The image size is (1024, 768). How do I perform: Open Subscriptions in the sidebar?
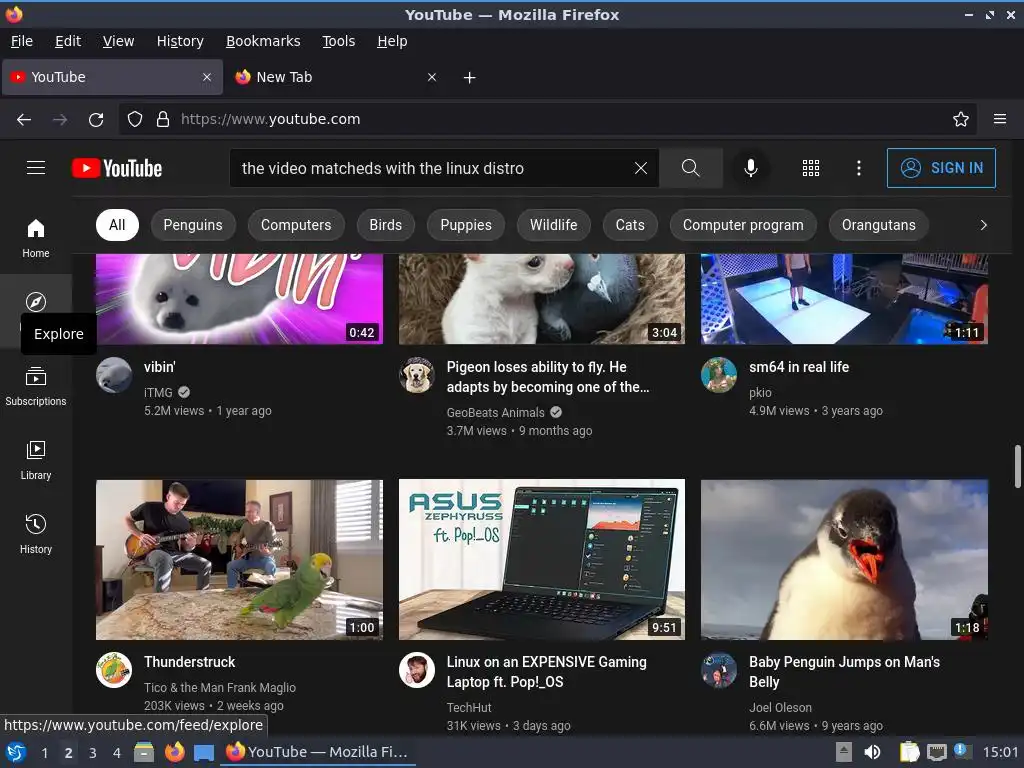[36, 387]
